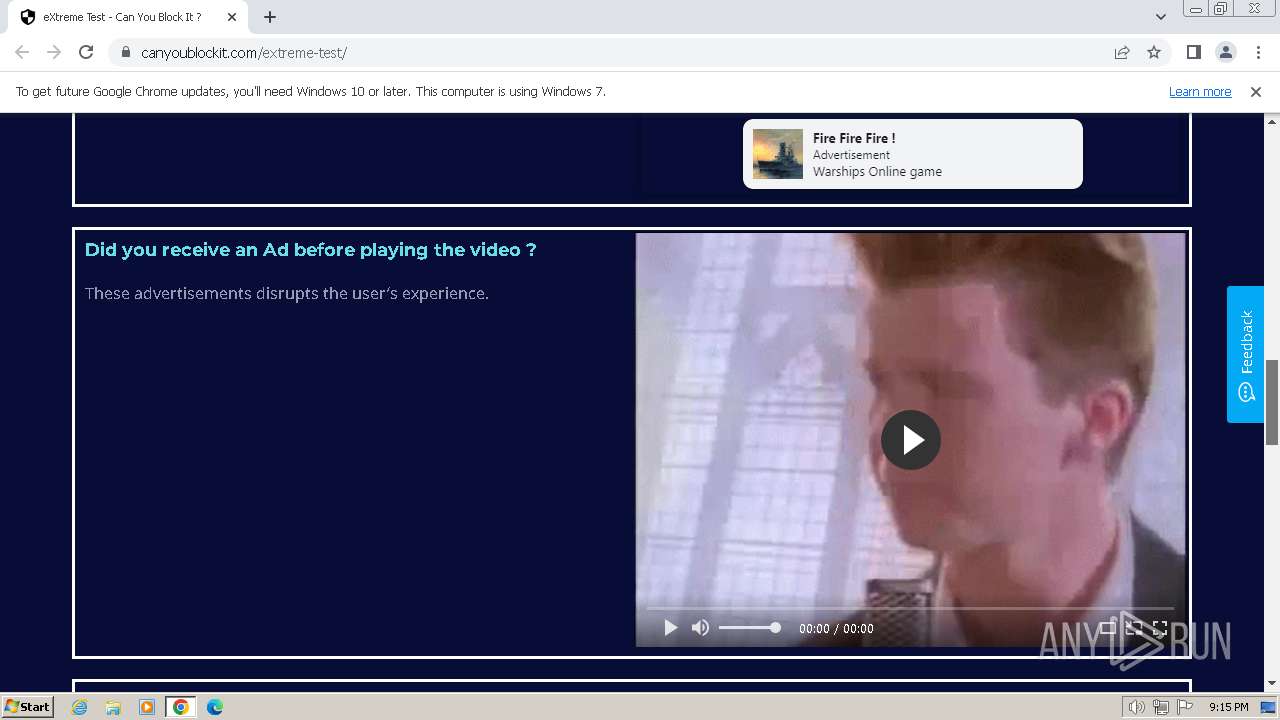Toggle video fullscreen mode

coord(1160,628)
